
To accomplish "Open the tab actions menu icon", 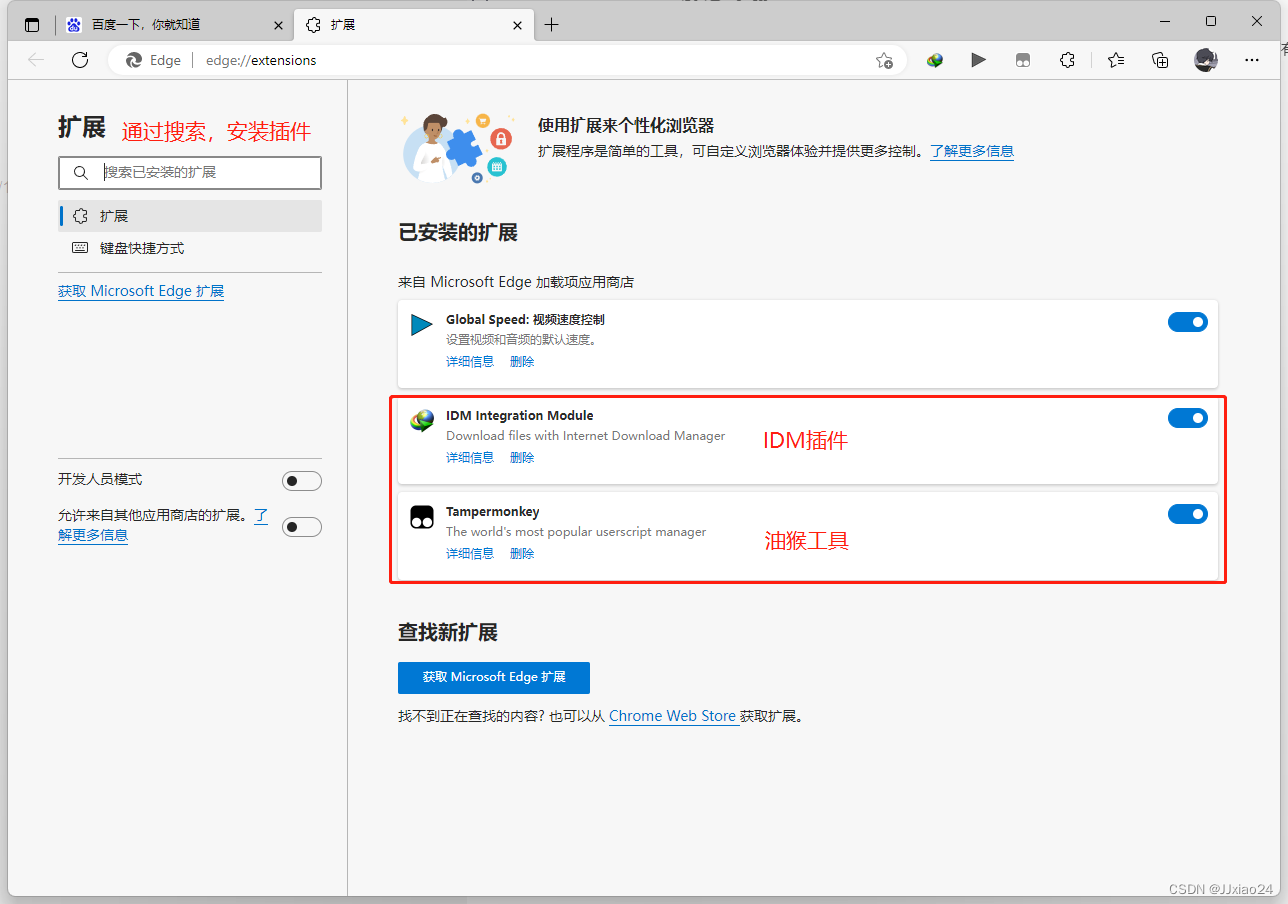I will (x=33, y=25).
